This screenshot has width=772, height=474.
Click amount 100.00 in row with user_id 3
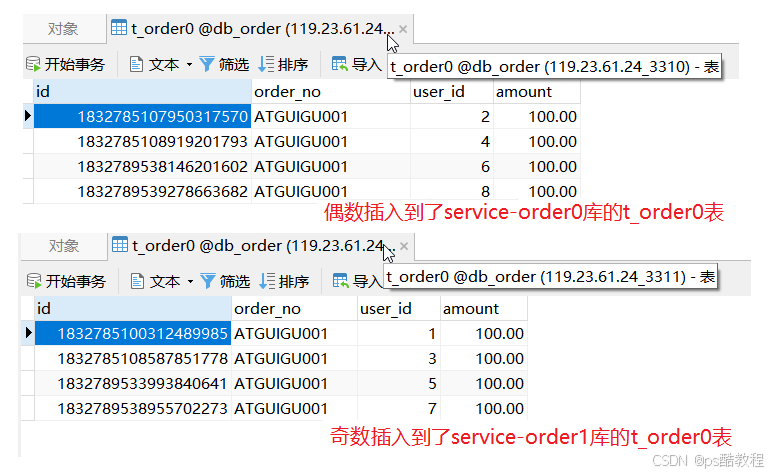483,359
